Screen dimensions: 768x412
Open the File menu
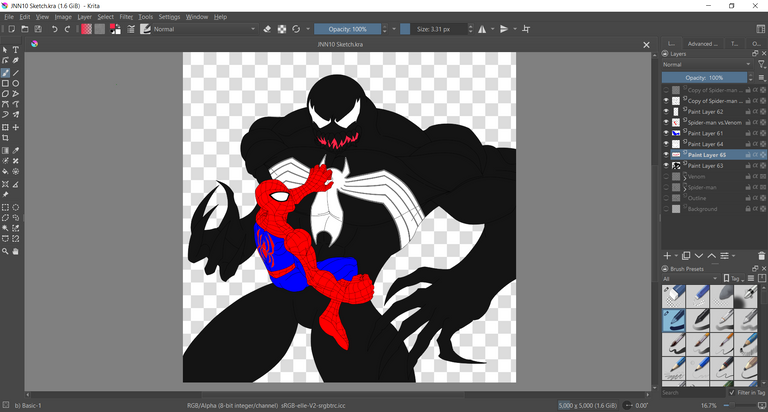click(x=9, y=17)
